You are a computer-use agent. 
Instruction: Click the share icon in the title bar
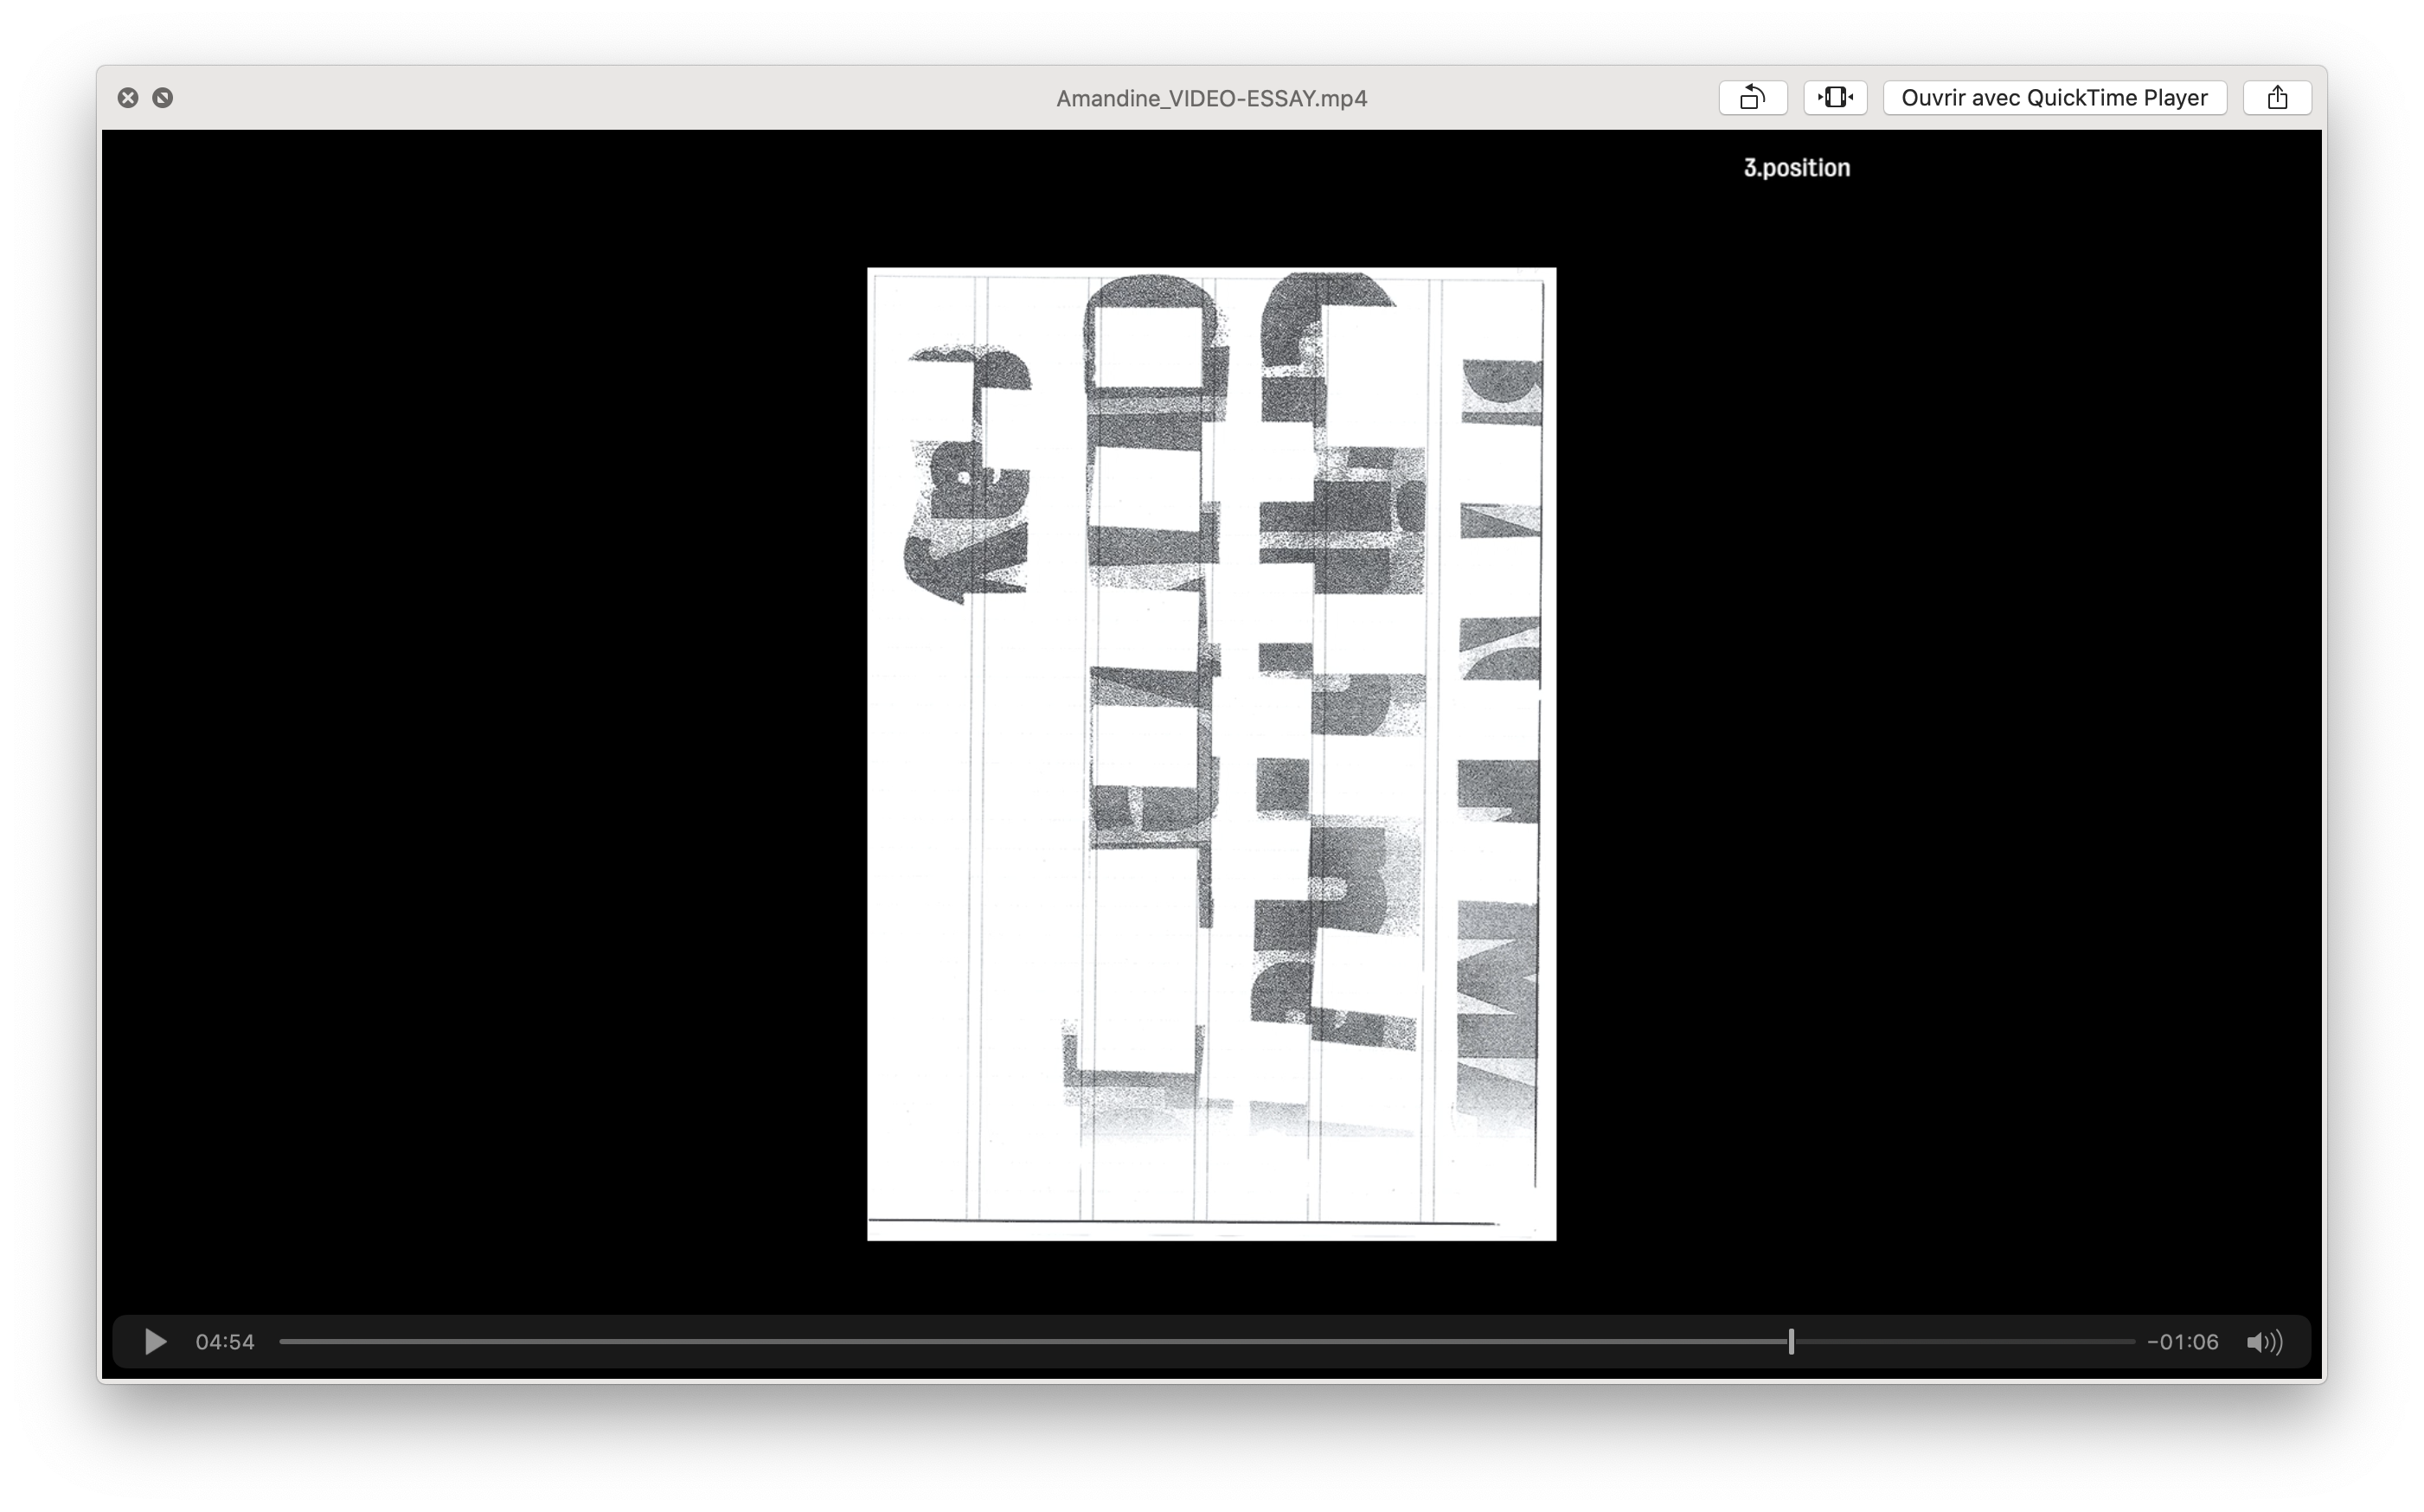[x=2277, y=98]
